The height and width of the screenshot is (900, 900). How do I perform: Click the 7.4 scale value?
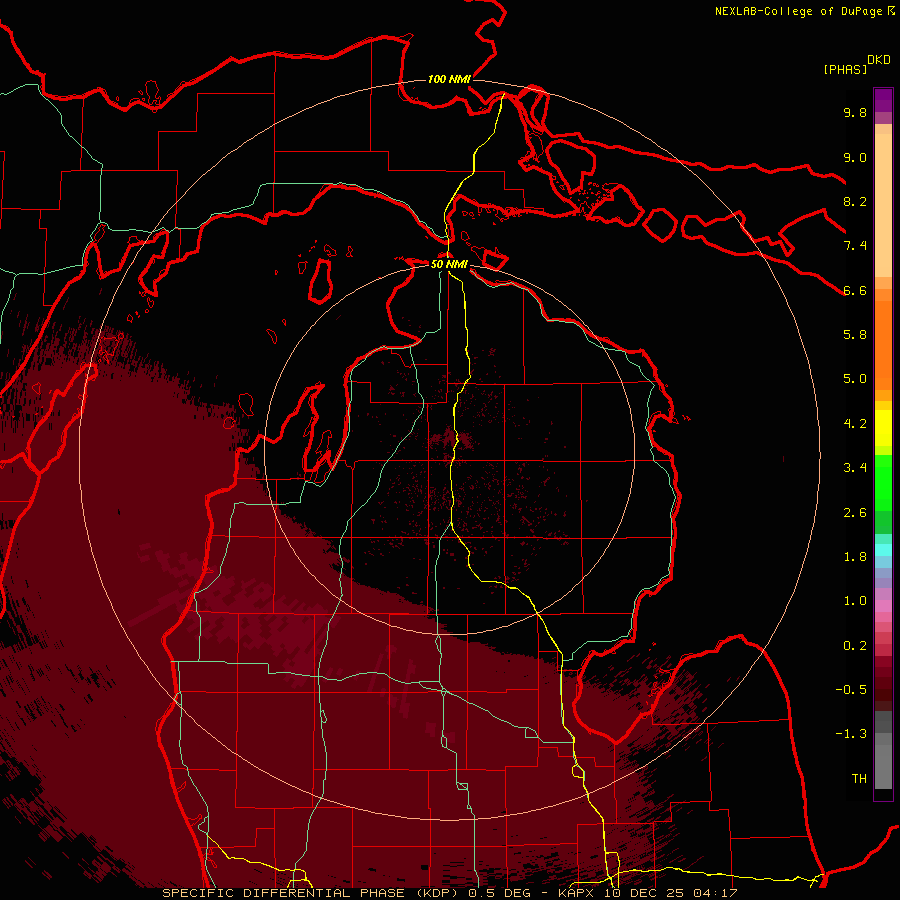[x=855, y=246]
